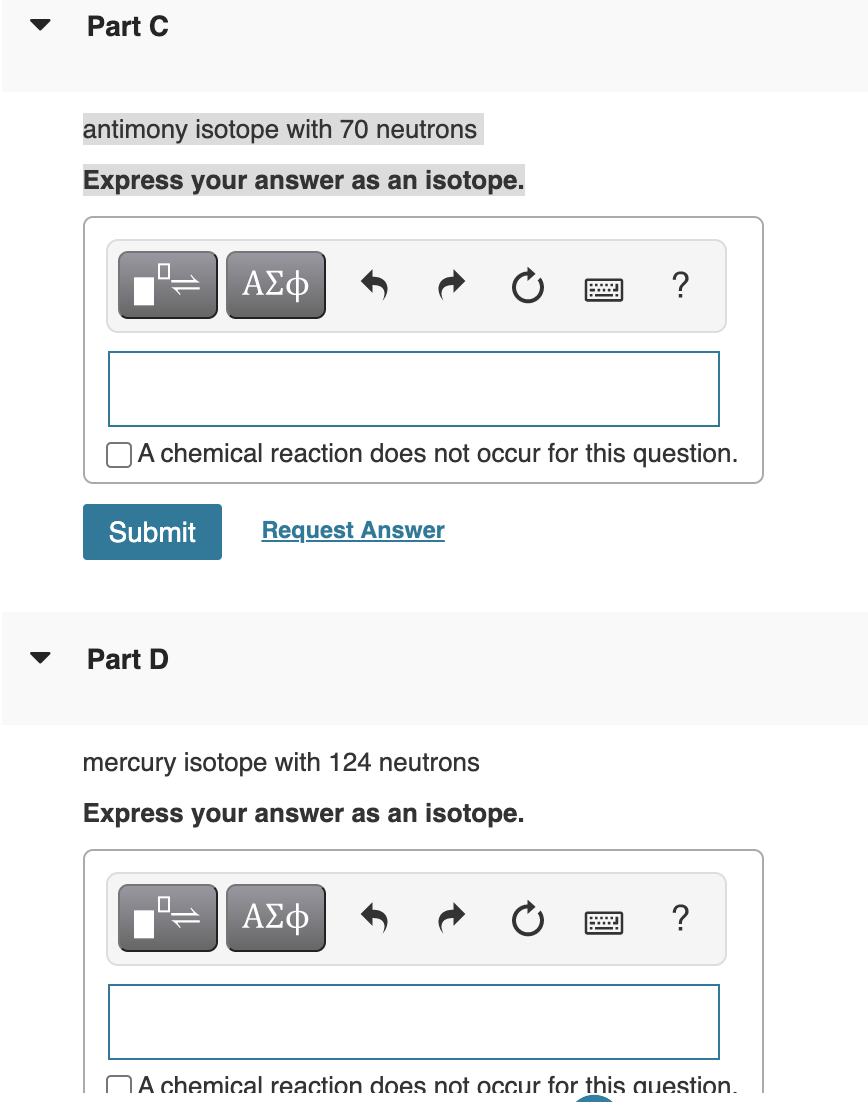The width and height of the screenshot is (868, 1102).
Task: Click the undo arrow in Part C toolbar
Action: coord(375,284)
